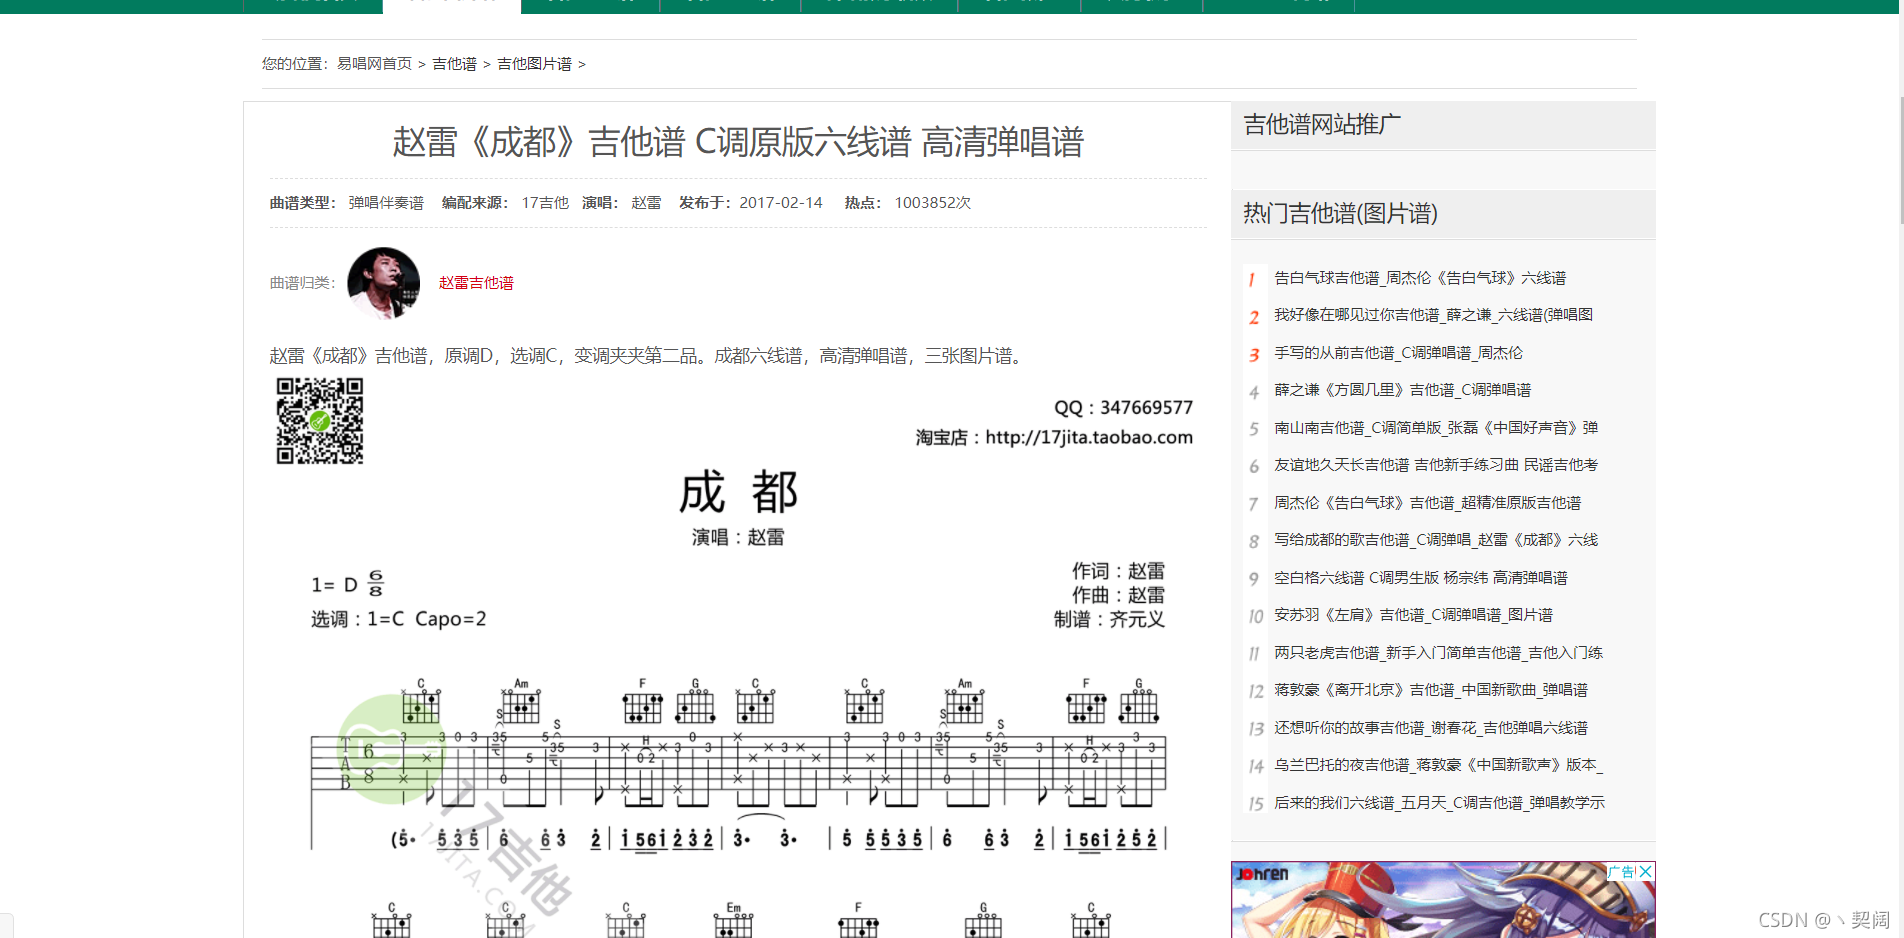Click the first C chord diagram

point(421,702)
